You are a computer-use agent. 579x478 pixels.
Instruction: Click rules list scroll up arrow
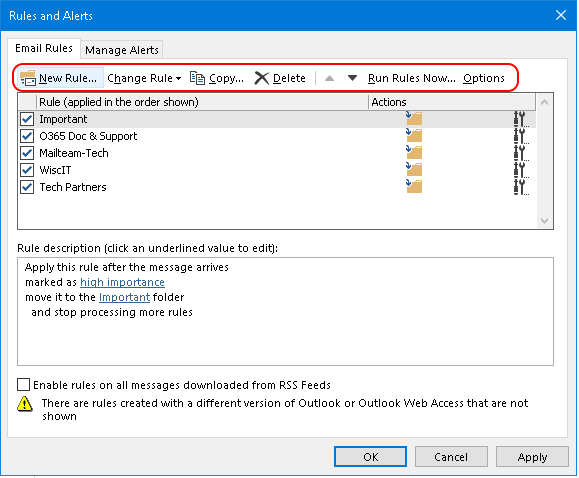pyautogui.click(x=544, y=102)
